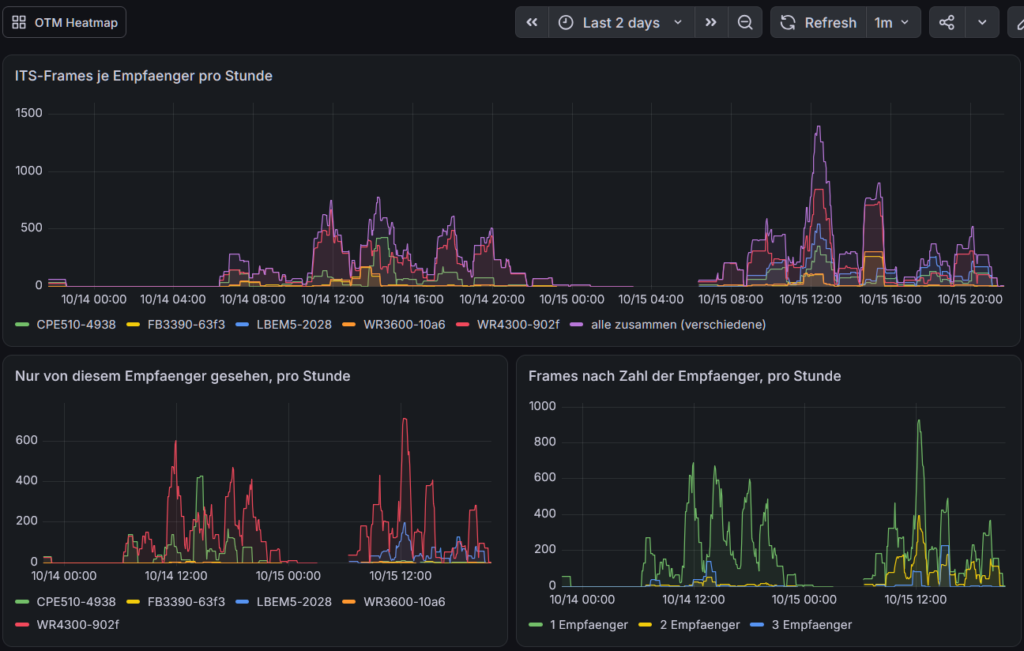Click the 600 y-axis value in bottom-left chart
The image size is (1024, 651).
coord(26,440)
